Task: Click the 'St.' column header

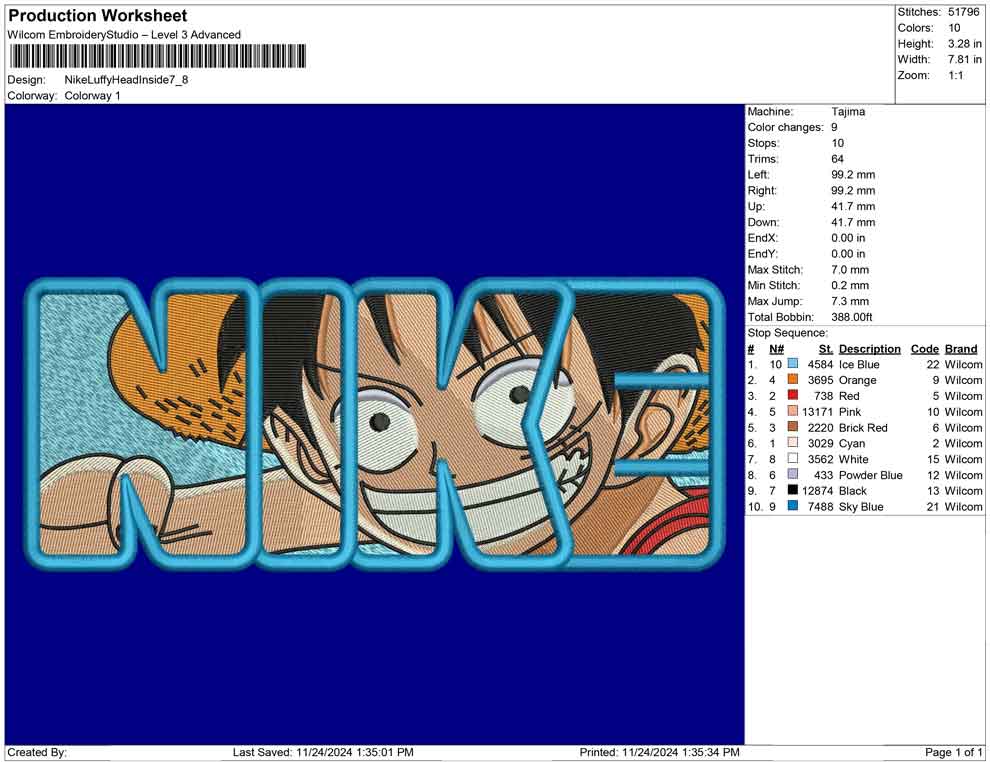Action: tap(826, 349)
